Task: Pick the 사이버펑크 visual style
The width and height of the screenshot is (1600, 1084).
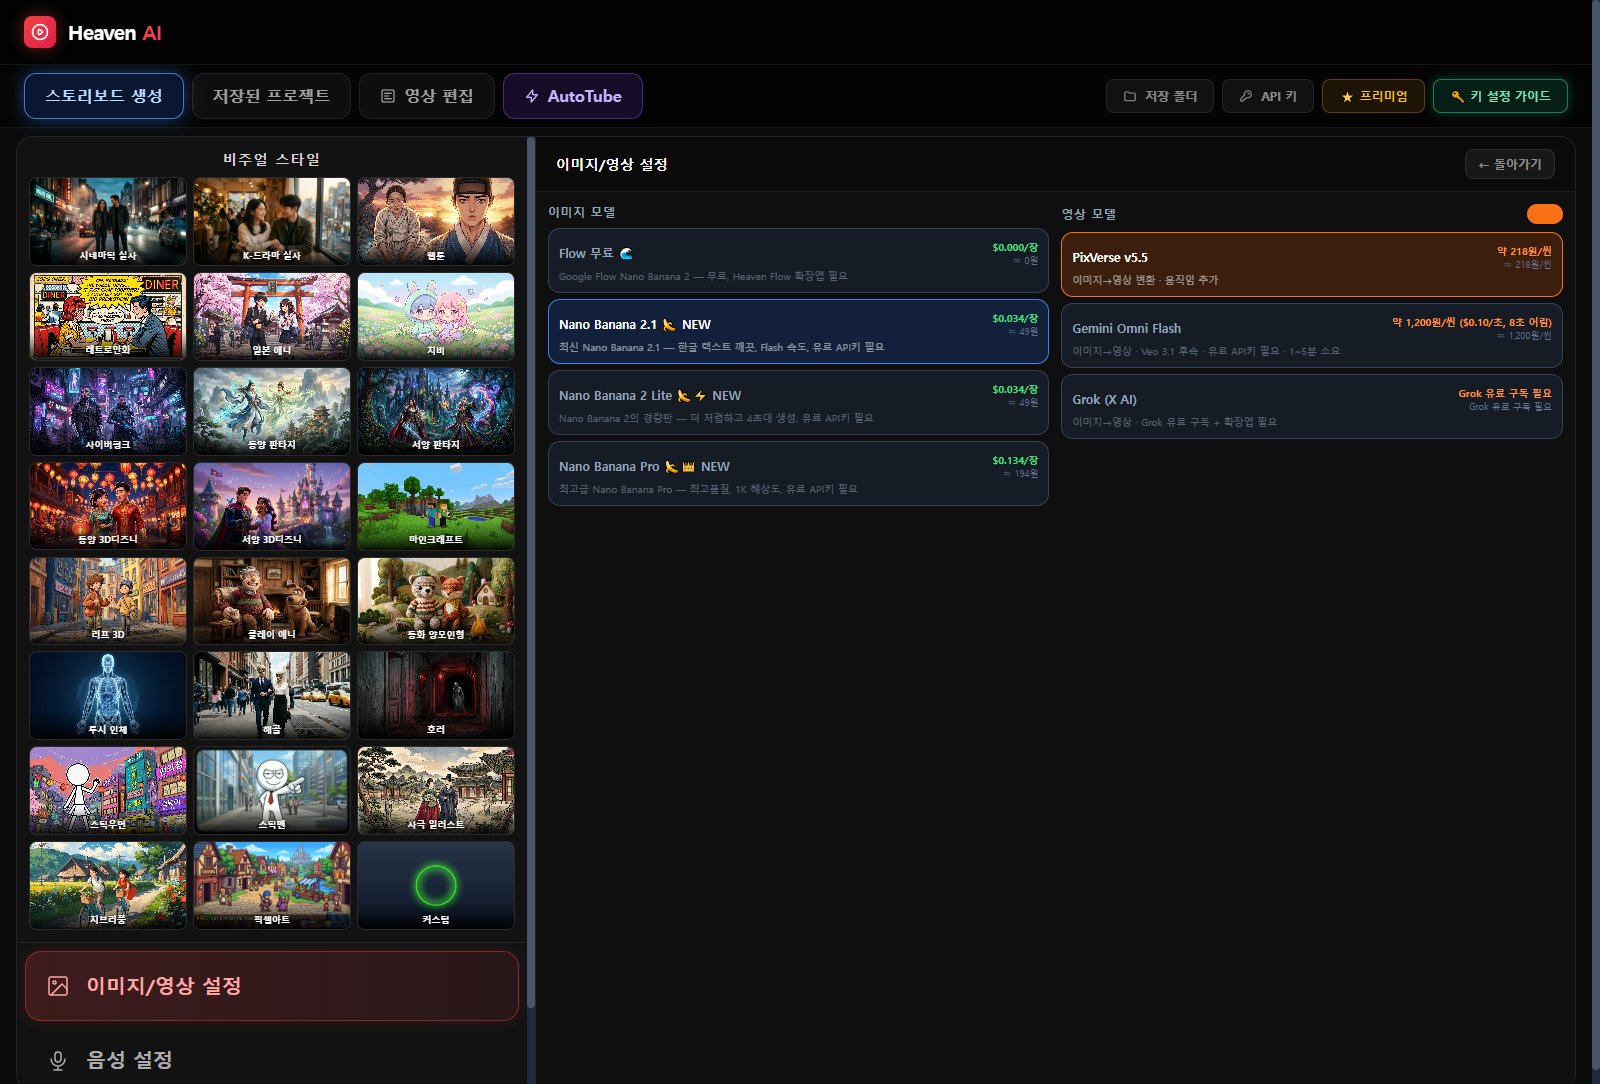Action: point(108,411)
